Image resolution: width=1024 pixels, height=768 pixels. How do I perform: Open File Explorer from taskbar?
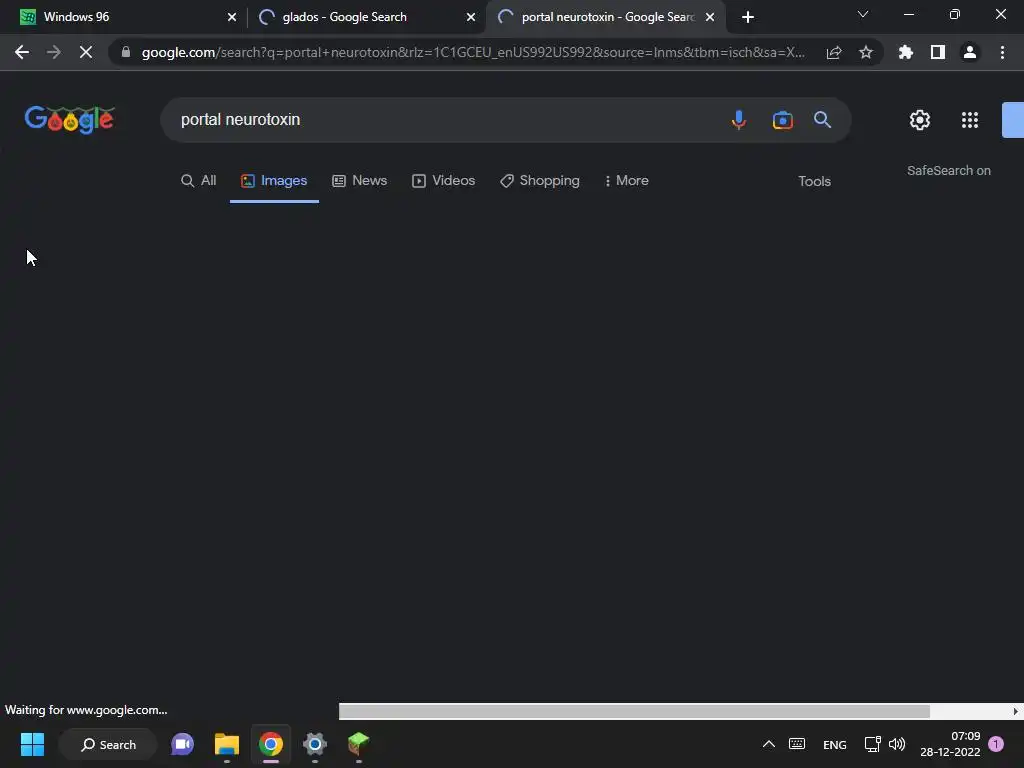click(227, 744)
